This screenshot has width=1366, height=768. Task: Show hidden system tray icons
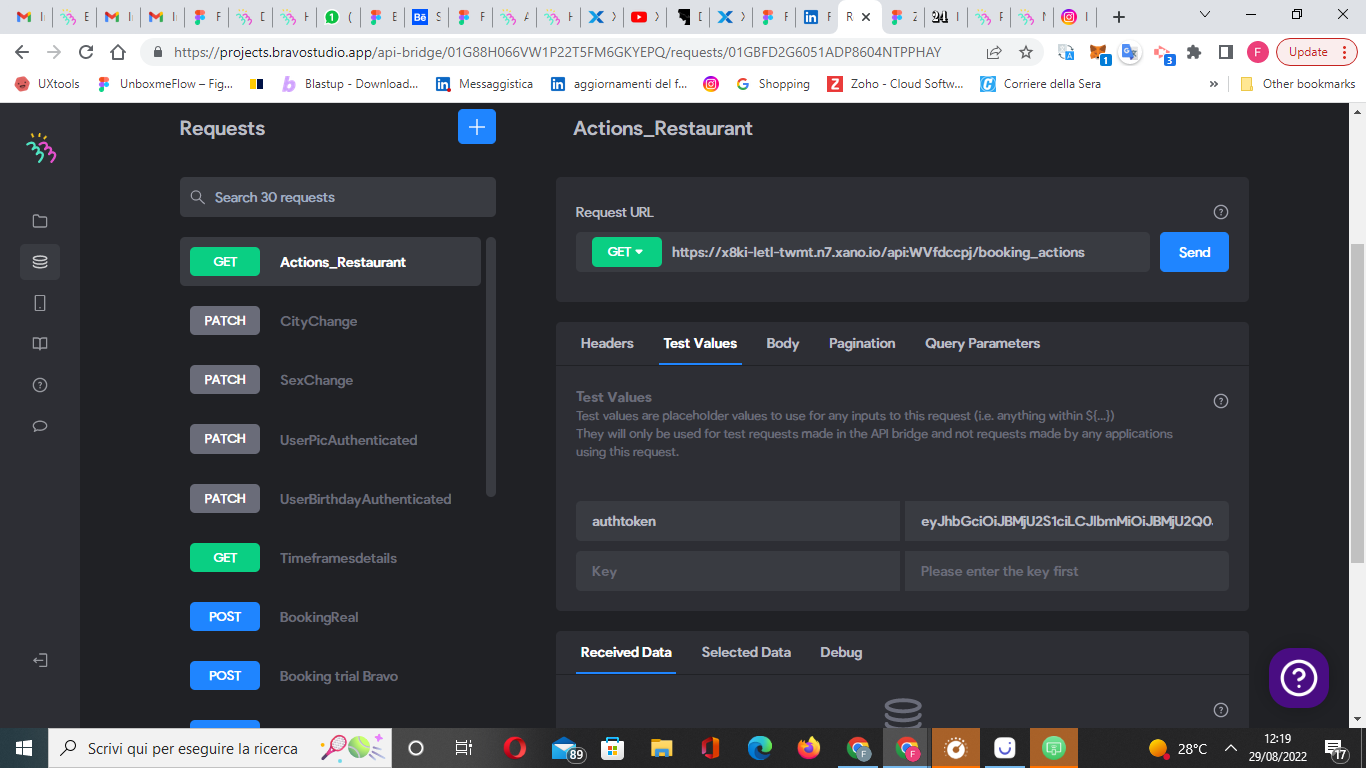tap(1231, 748)
